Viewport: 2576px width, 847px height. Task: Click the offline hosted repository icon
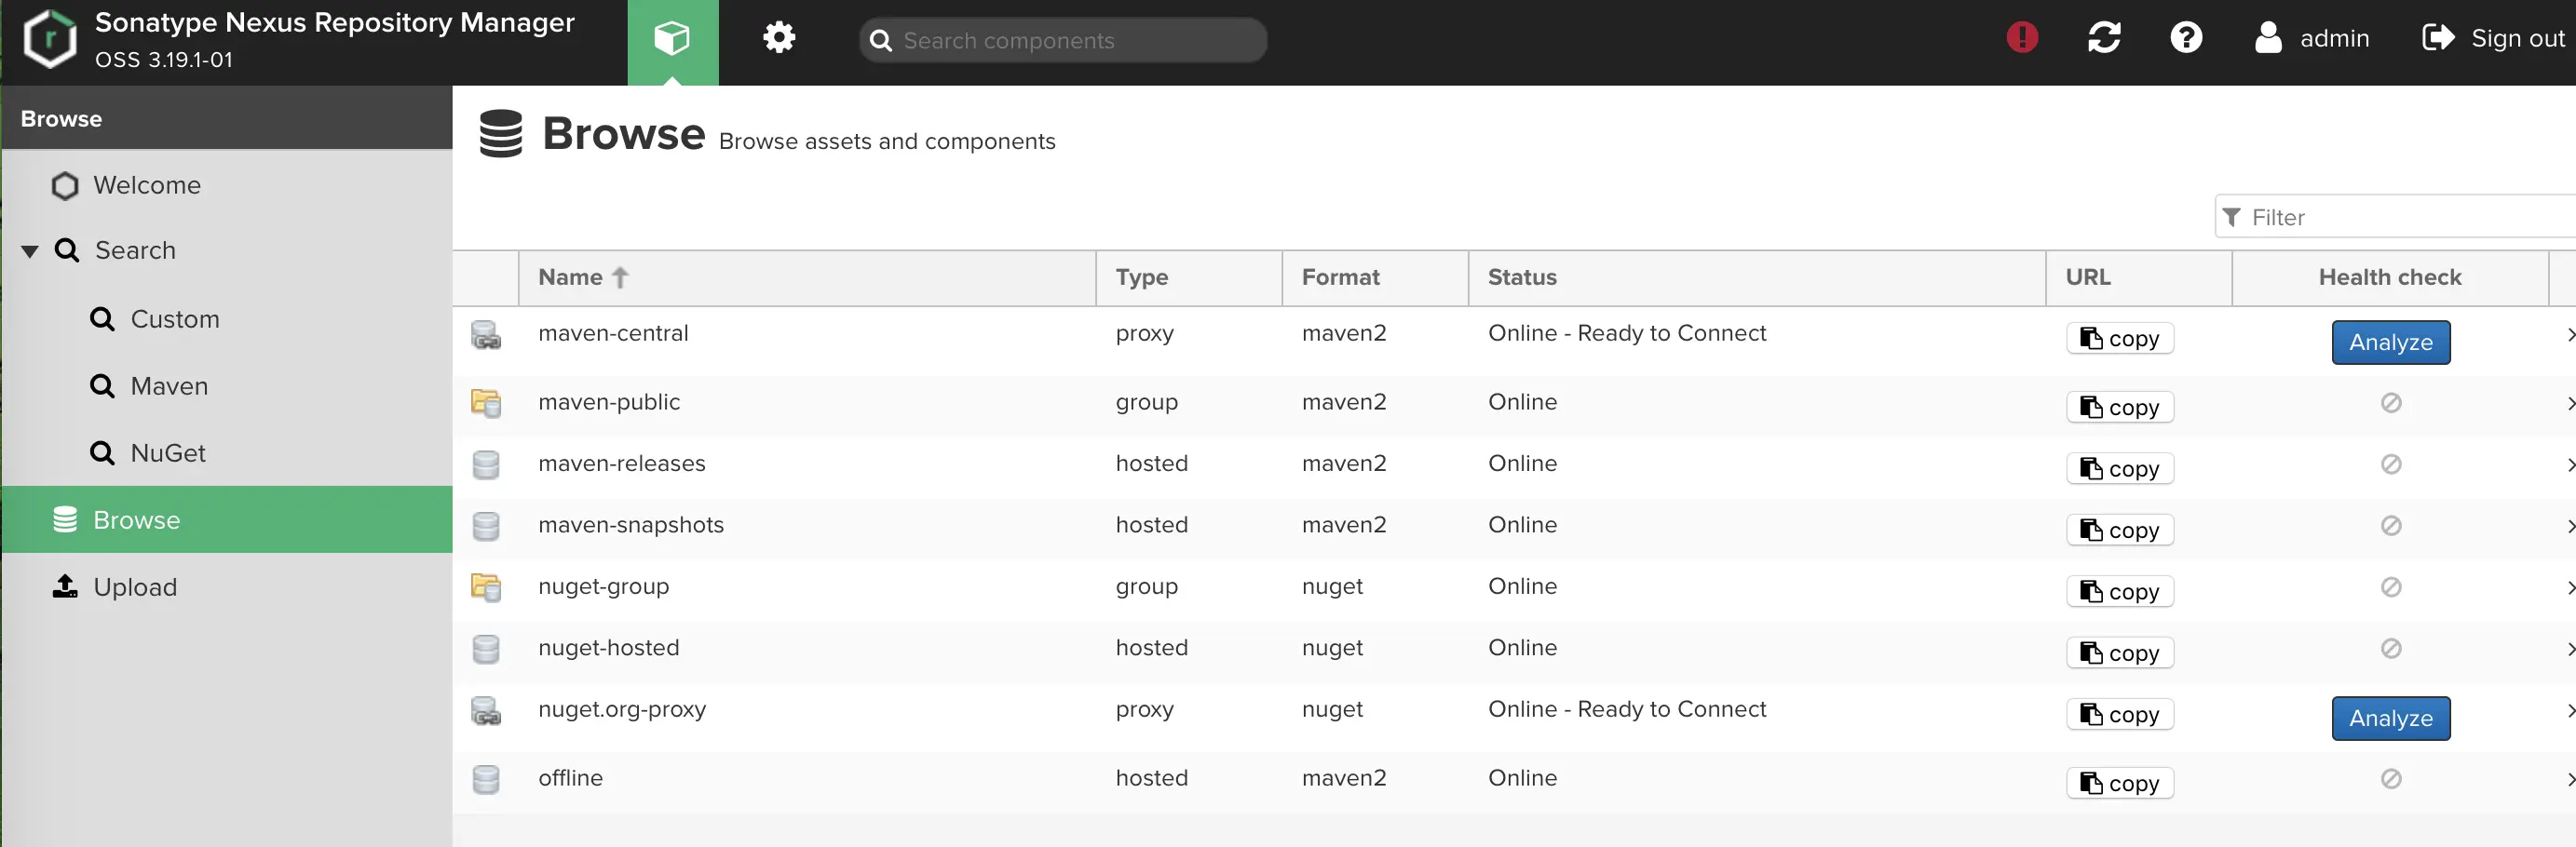point(486,779)
